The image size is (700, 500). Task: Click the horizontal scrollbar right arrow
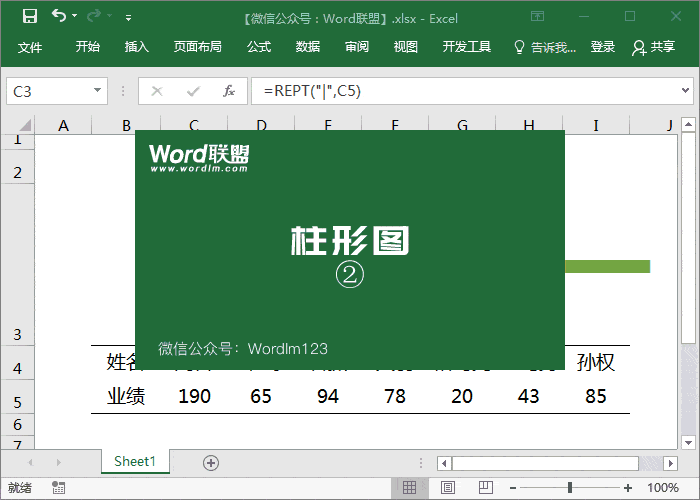[x=671, y=463]
